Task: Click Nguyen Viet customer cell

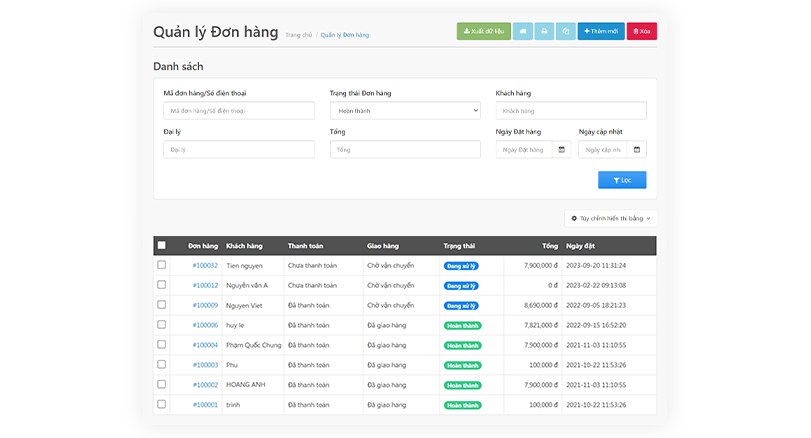Action: coord(244,305)
